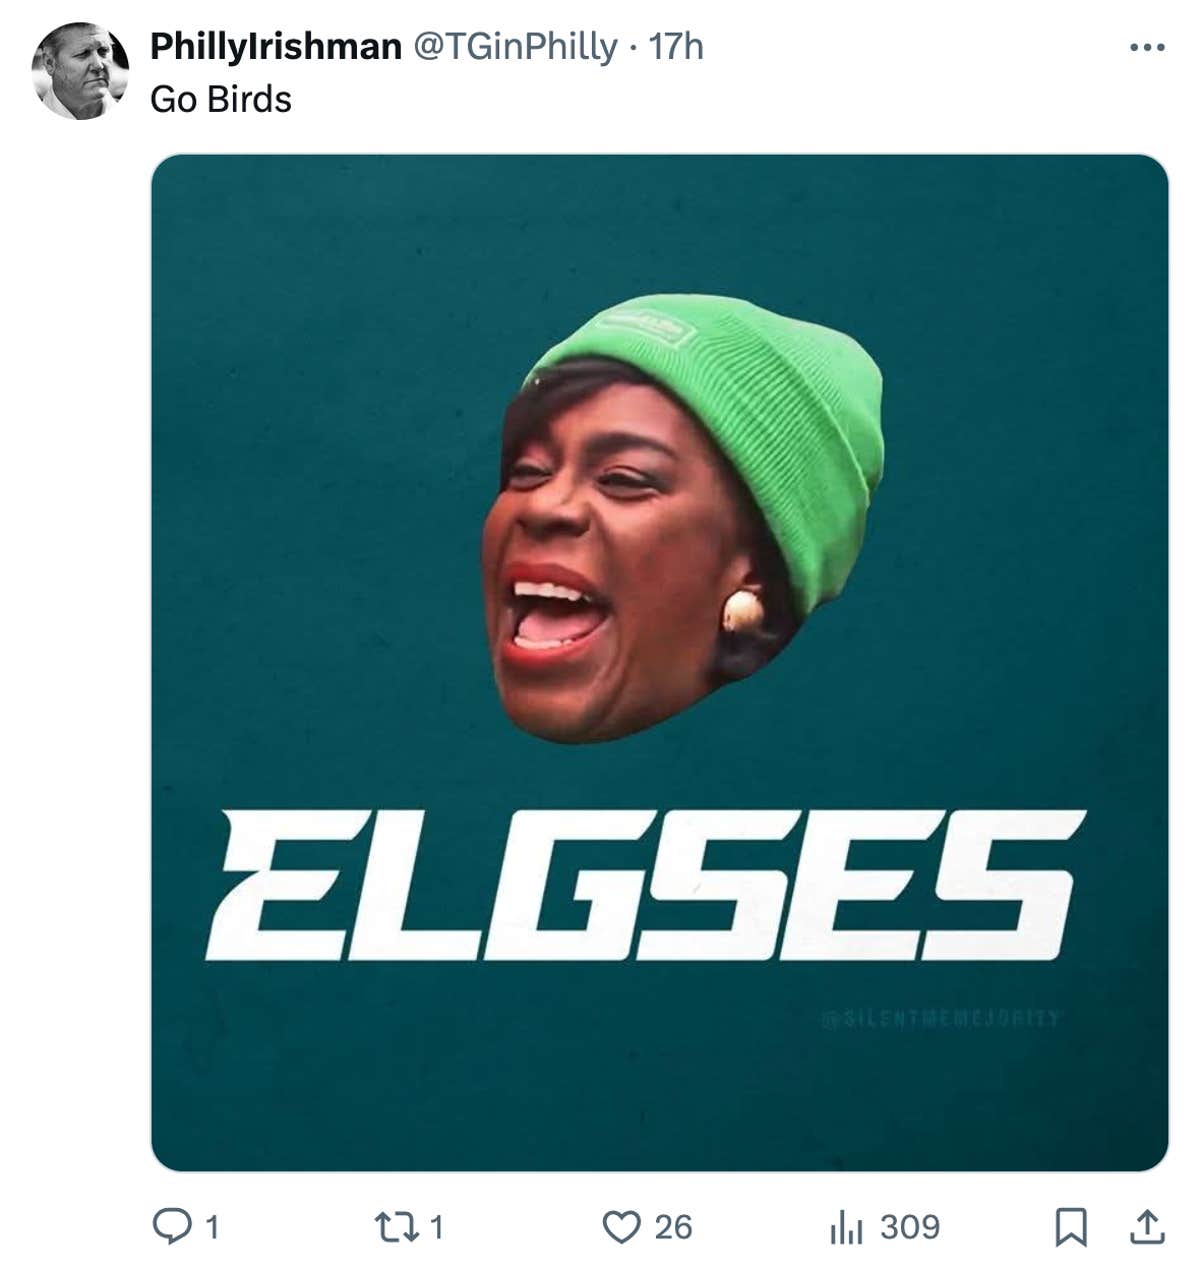
Task: Open the tweet by clicking the 17h timestamp
Action: (678, 45)
